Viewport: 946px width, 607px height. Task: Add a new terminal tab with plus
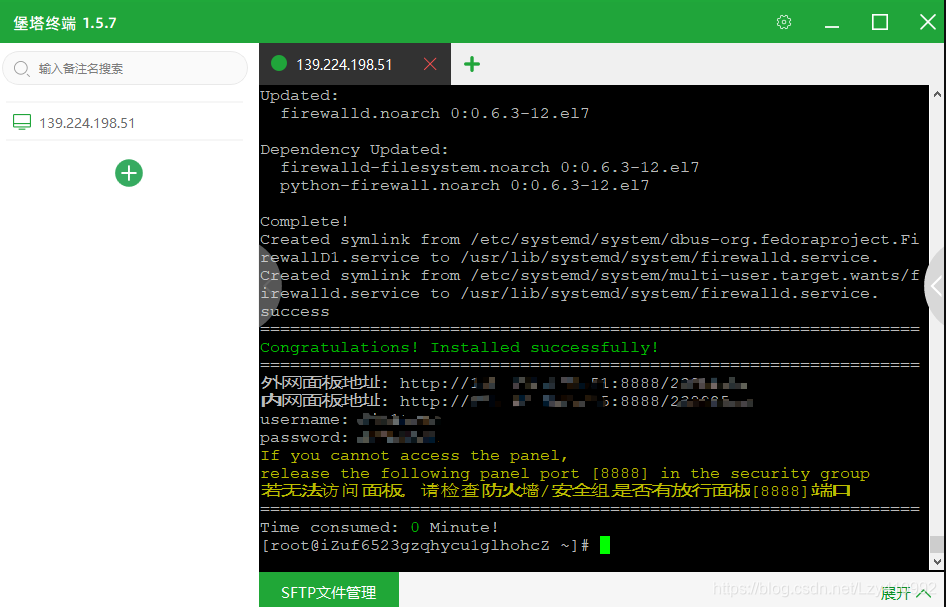pos(472,64)
